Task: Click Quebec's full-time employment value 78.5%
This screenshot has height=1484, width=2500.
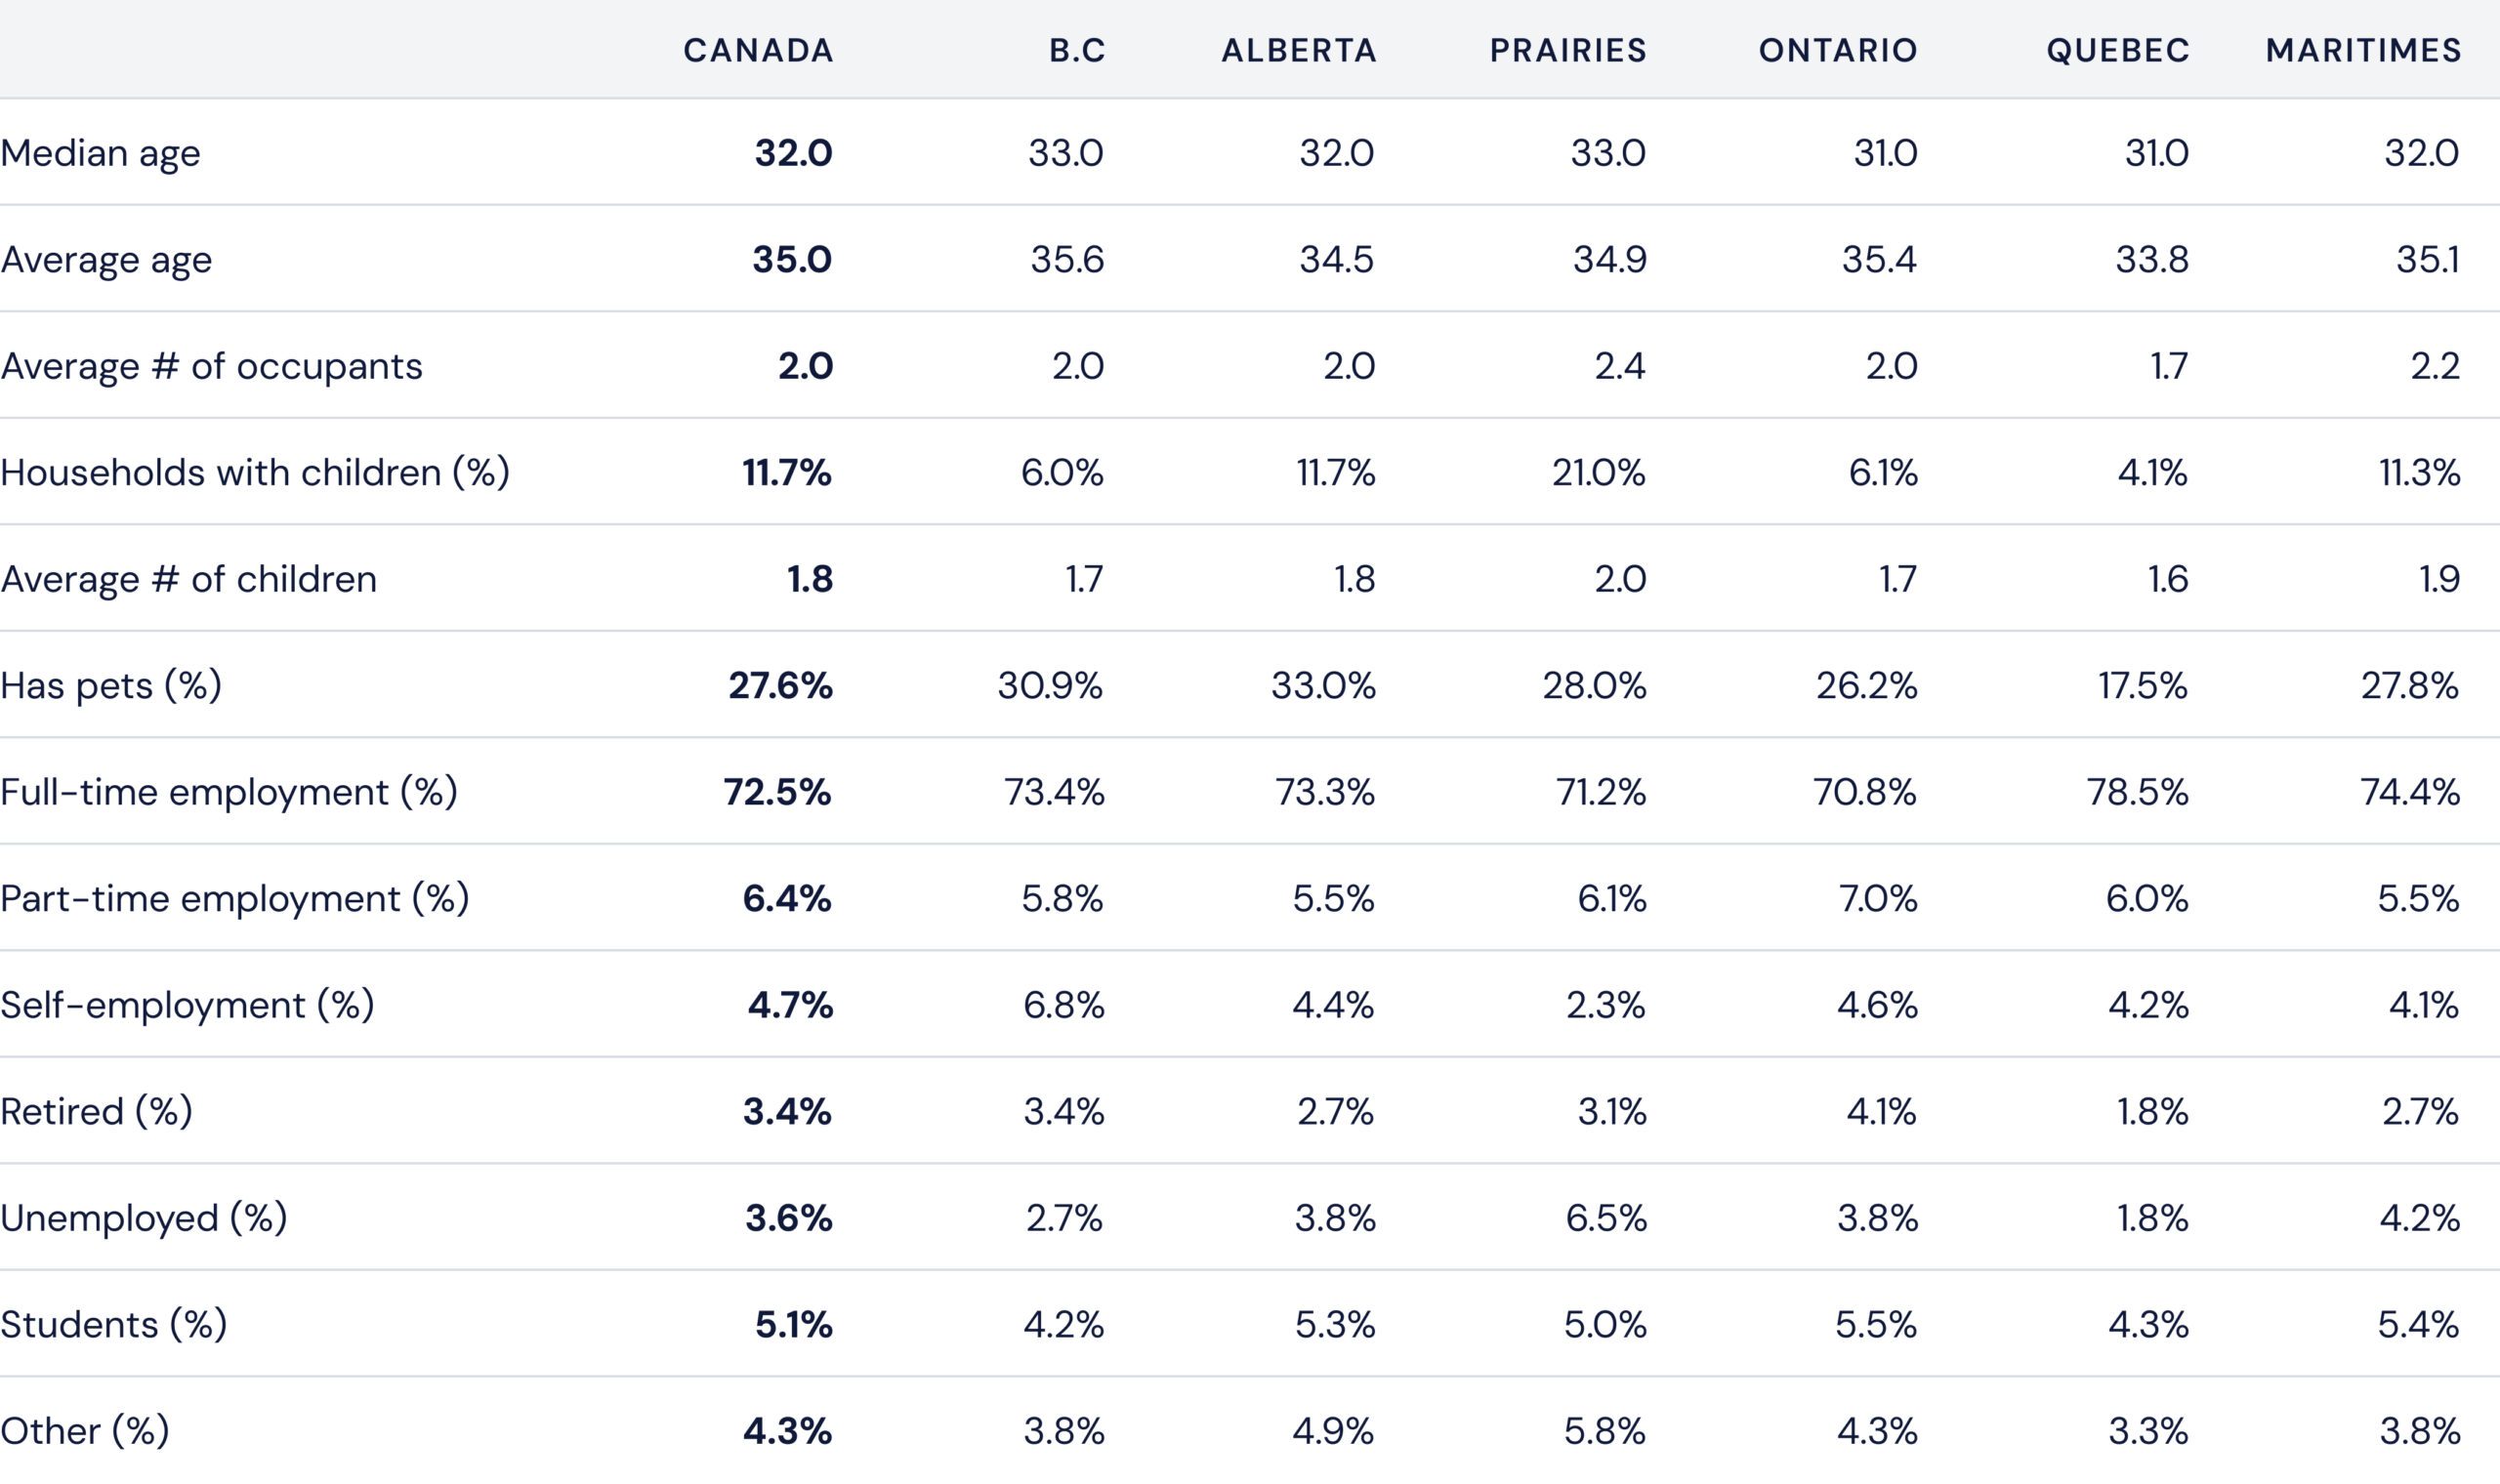Action: tap(2137, 792)
